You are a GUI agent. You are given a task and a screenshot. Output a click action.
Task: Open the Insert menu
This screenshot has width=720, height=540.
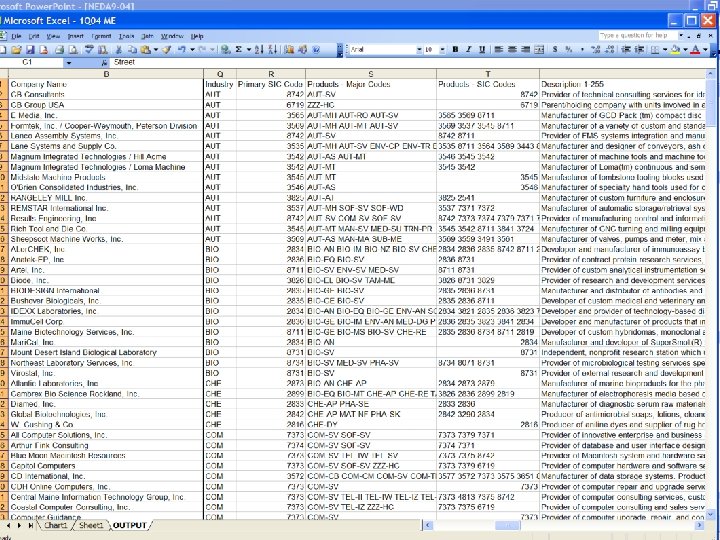76,36
